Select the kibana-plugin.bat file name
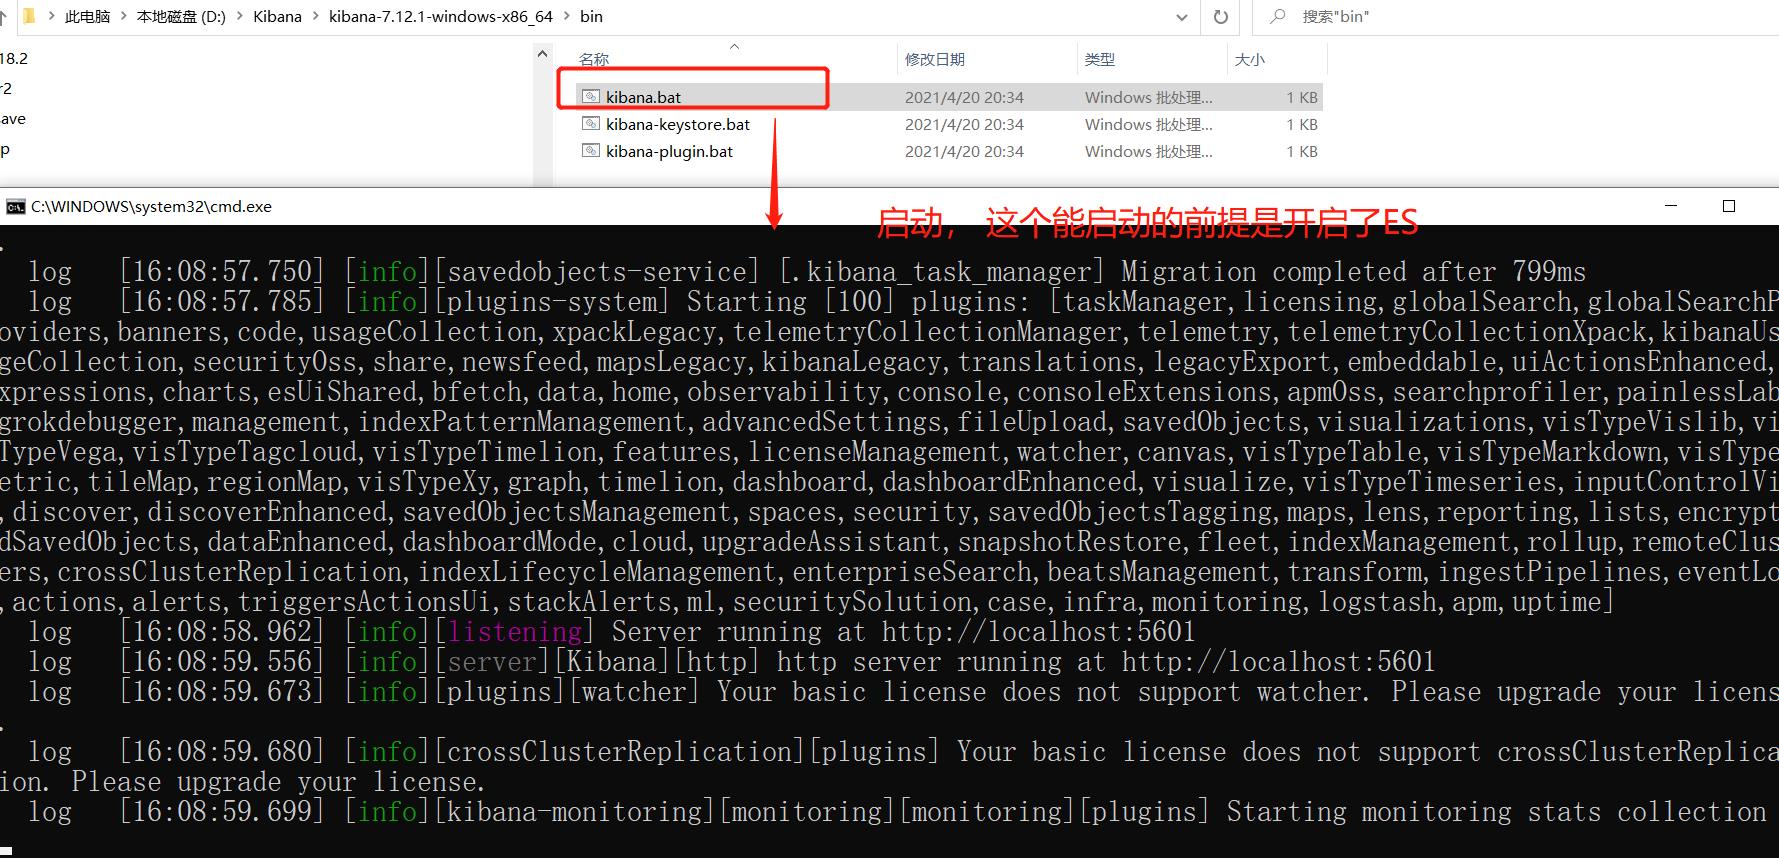 pos(669,151)
